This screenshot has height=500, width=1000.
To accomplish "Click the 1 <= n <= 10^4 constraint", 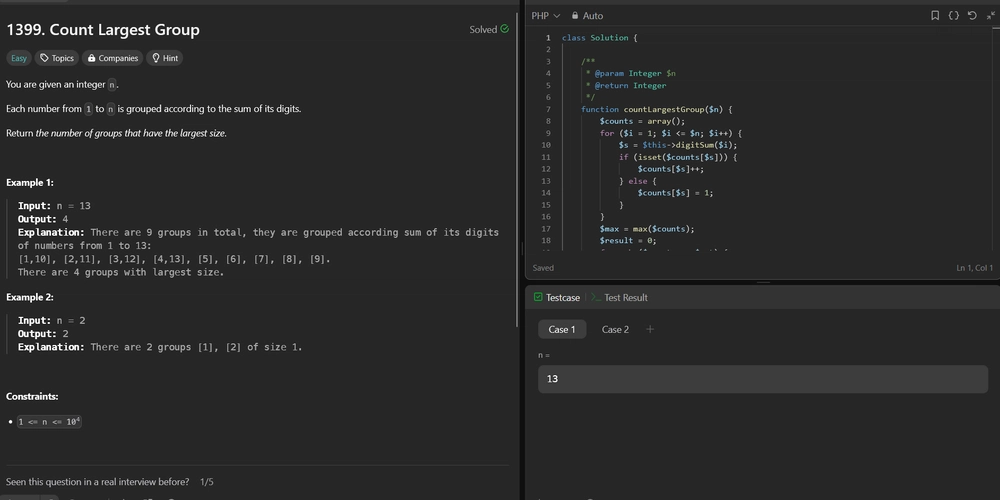I will (x=50, y=422).
